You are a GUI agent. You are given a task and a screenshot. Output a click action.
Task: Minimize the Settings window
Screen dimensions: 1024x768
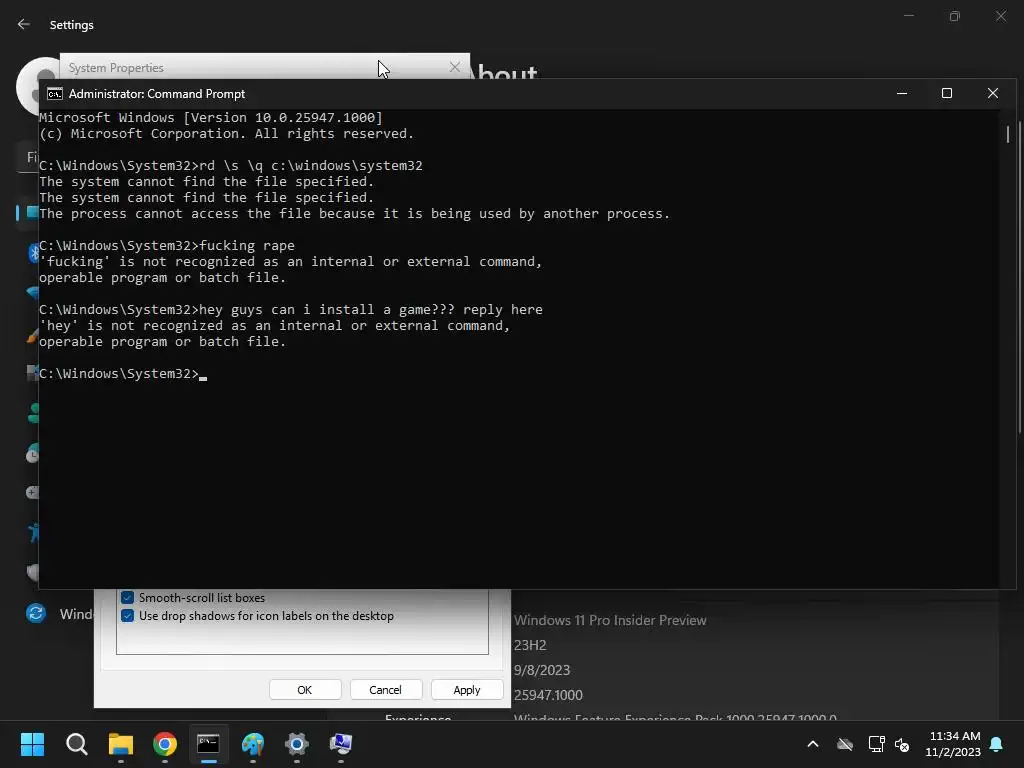(x=908, y=16)
